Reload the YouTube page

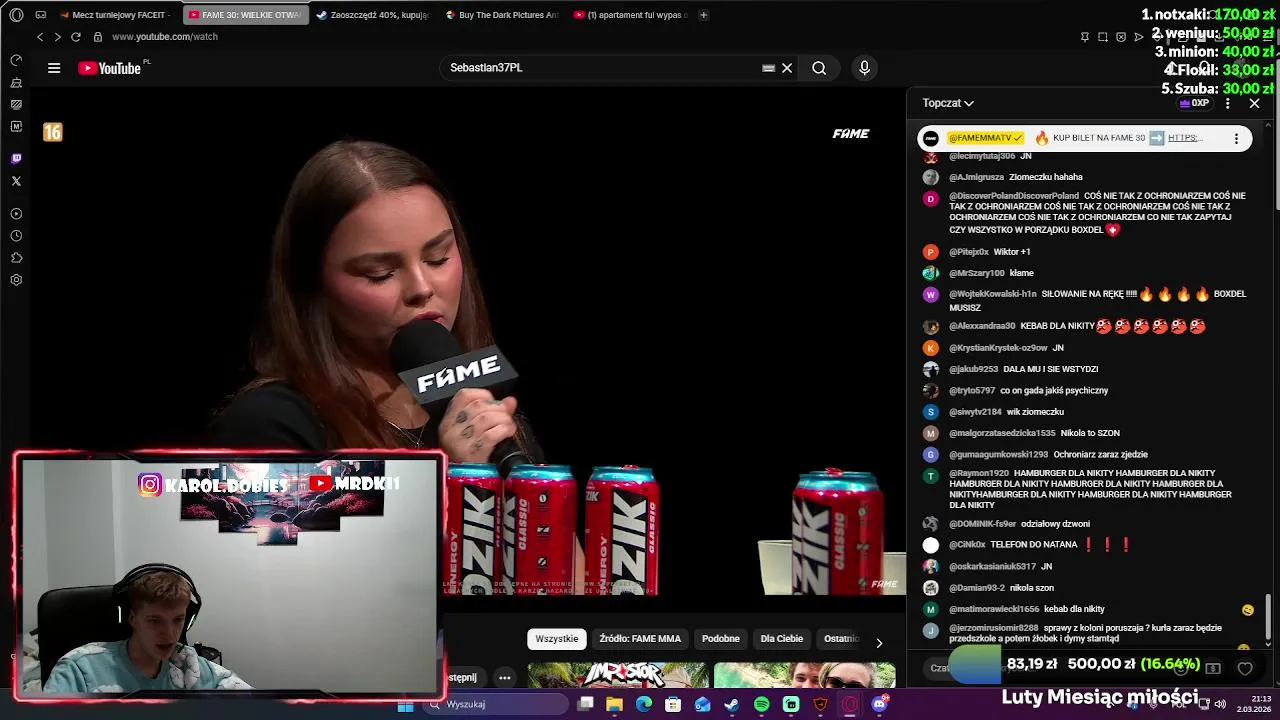click(x=75, y=37)
